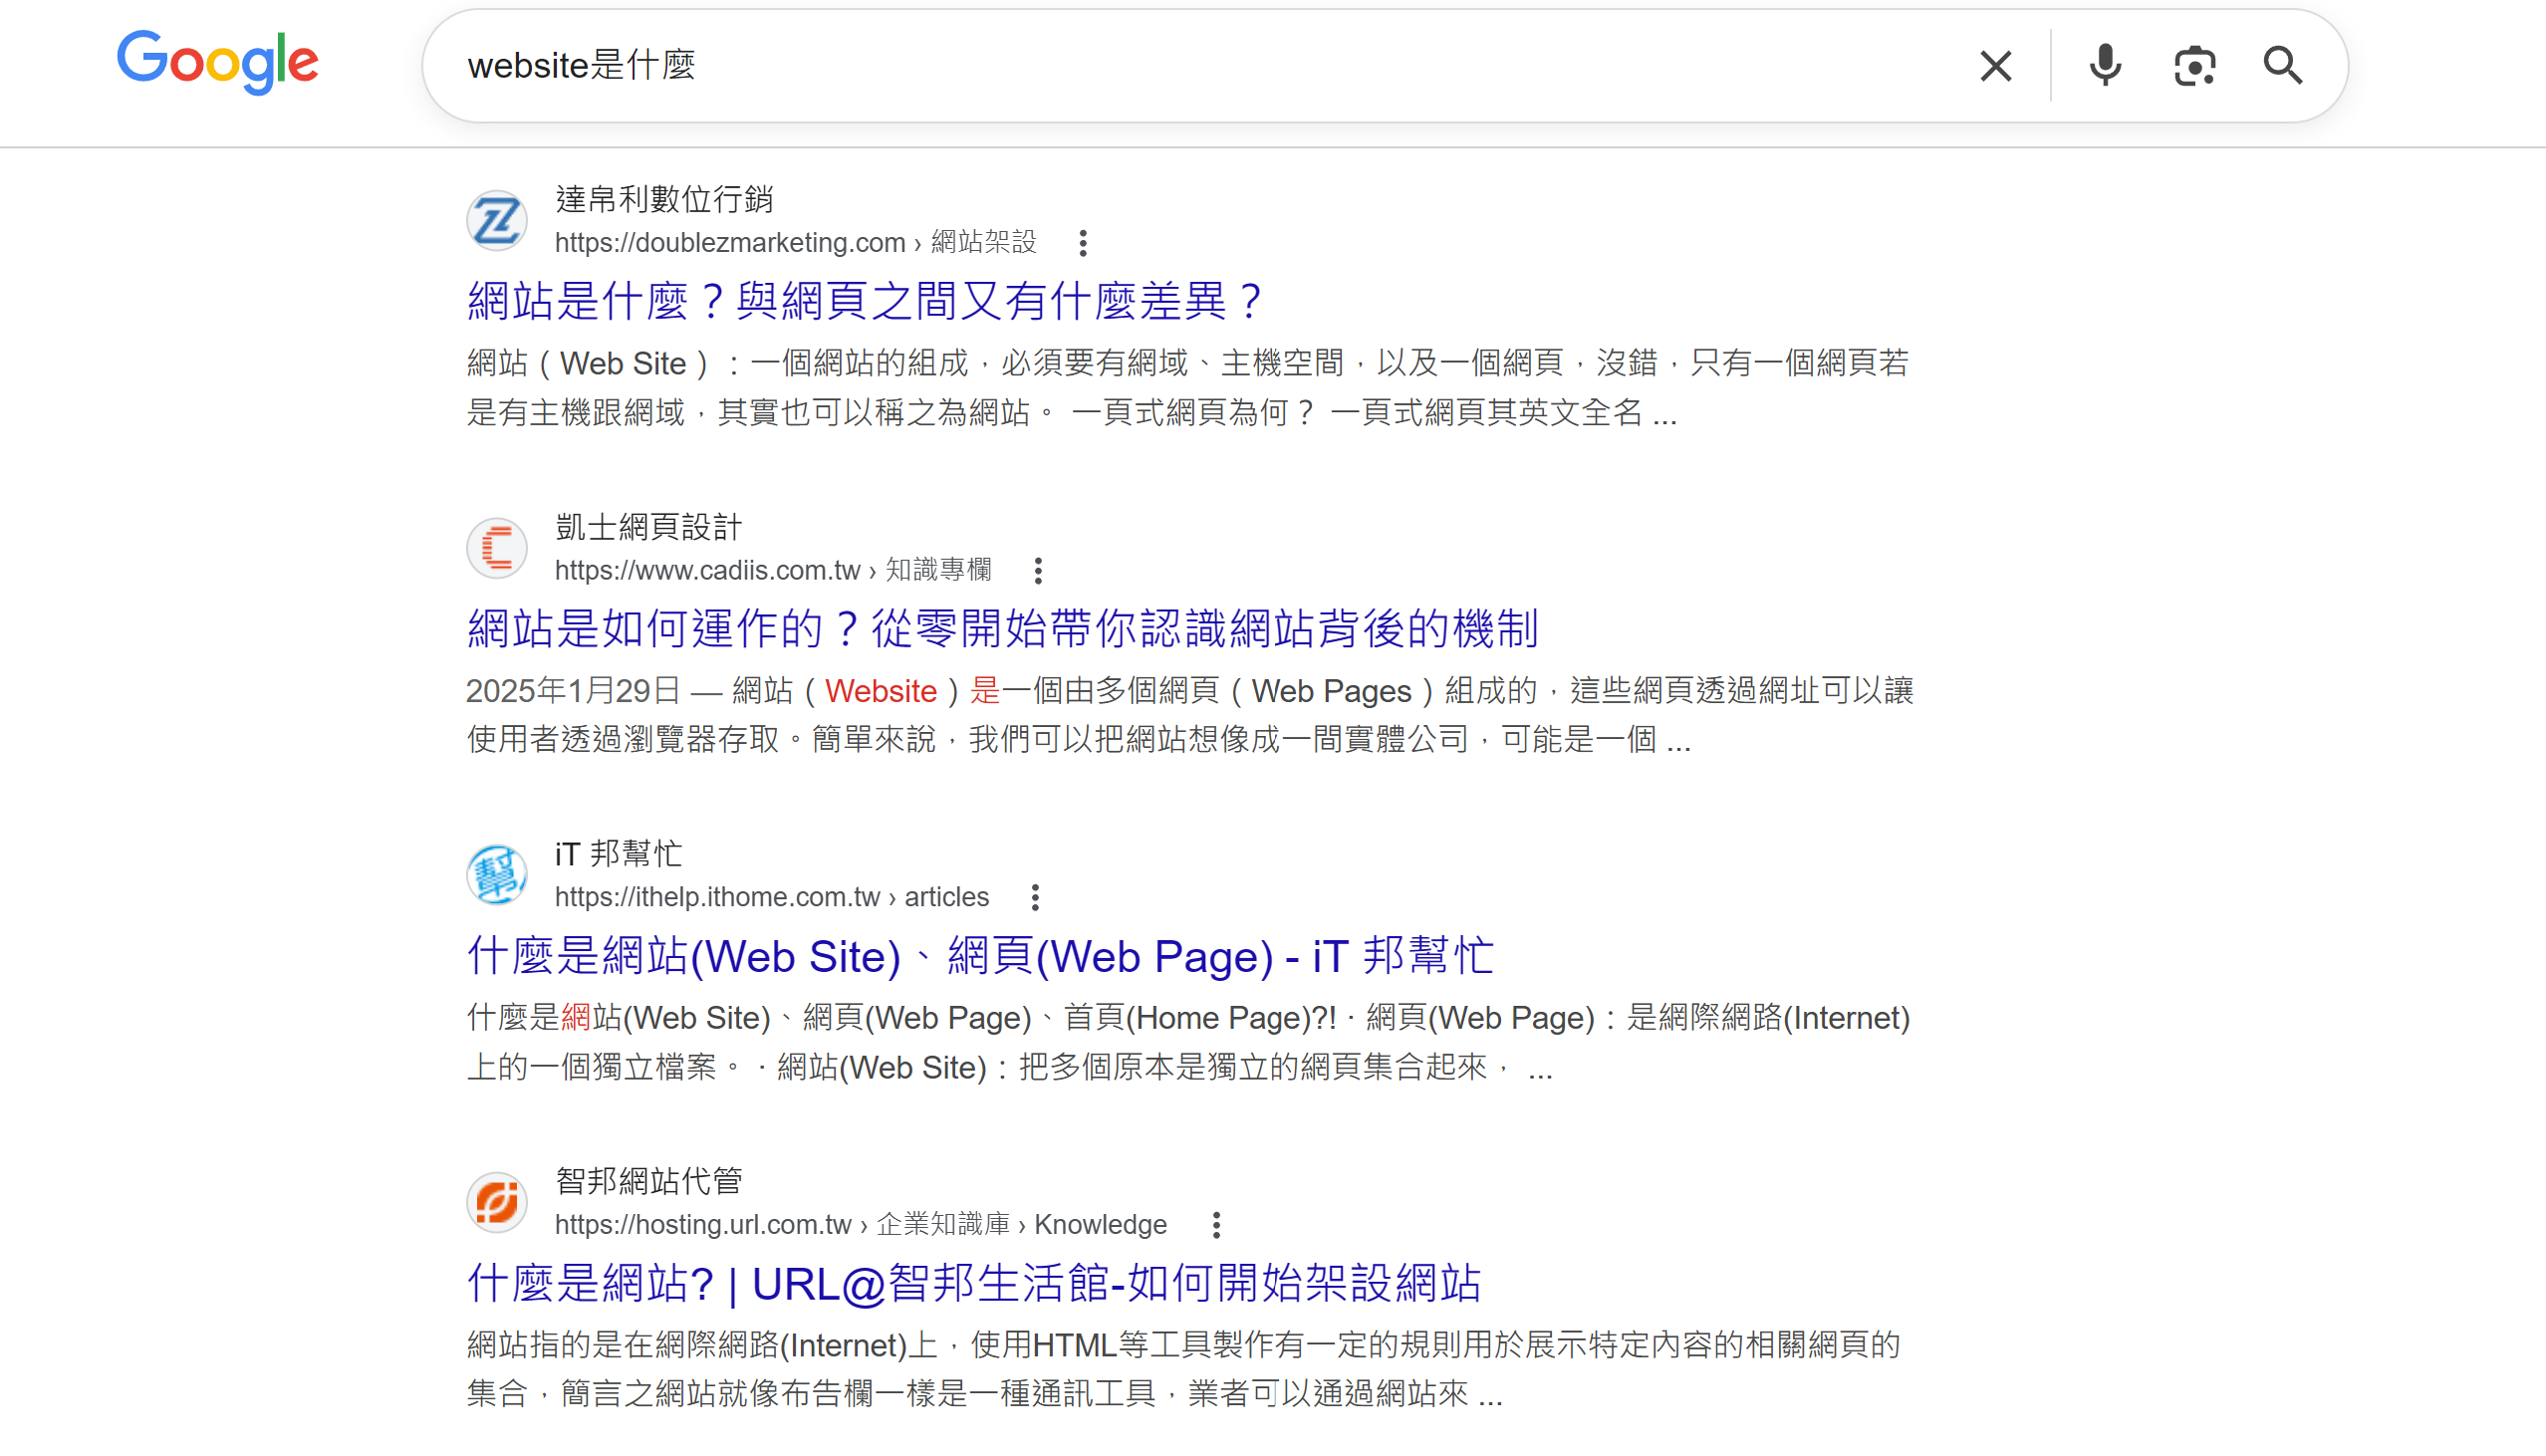The height and width of the screenshot is (1456, 2546).
Task: Click the magnifying glass search button
Action: [2283, 66]
